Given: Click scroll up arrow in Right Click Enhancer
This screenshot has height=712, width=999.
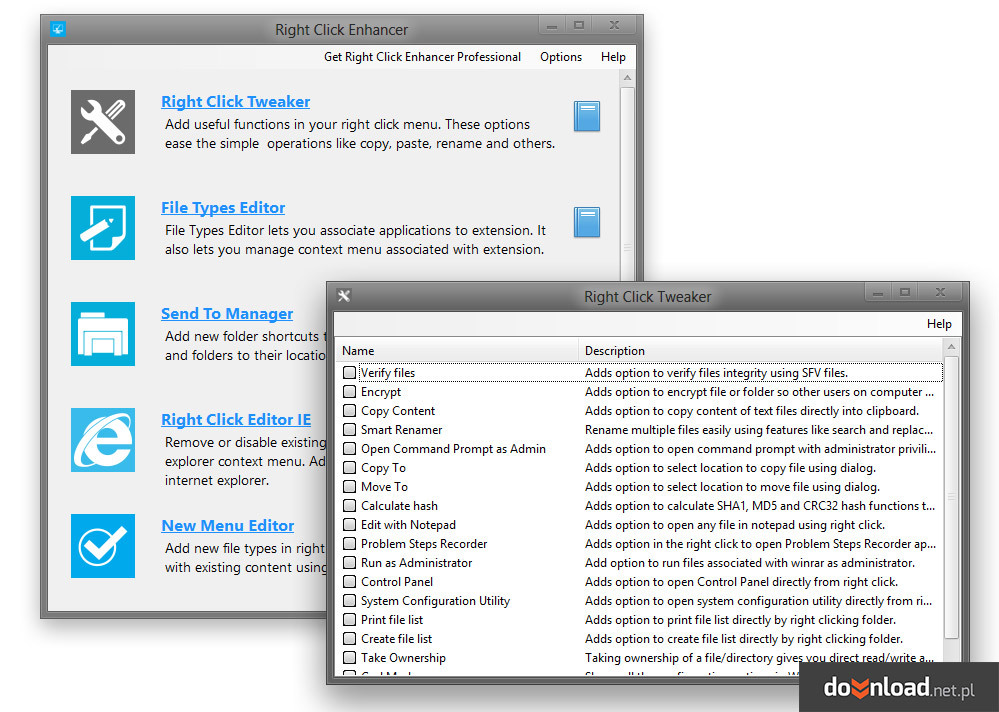Looking at the screenshot, I should pos(628,78).
